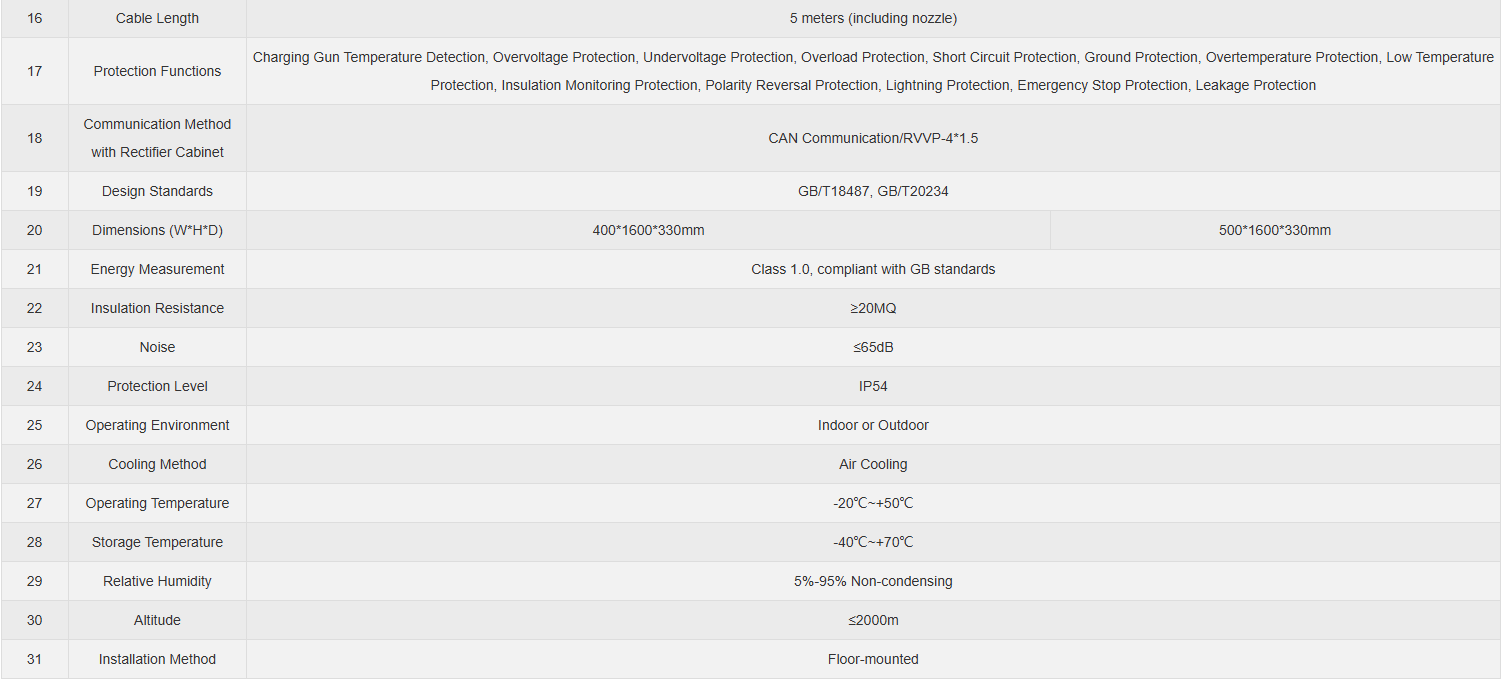Select the Indoor or Outdoor value cell
Viewport: 1504px width, 685px height.
point(873,425)
